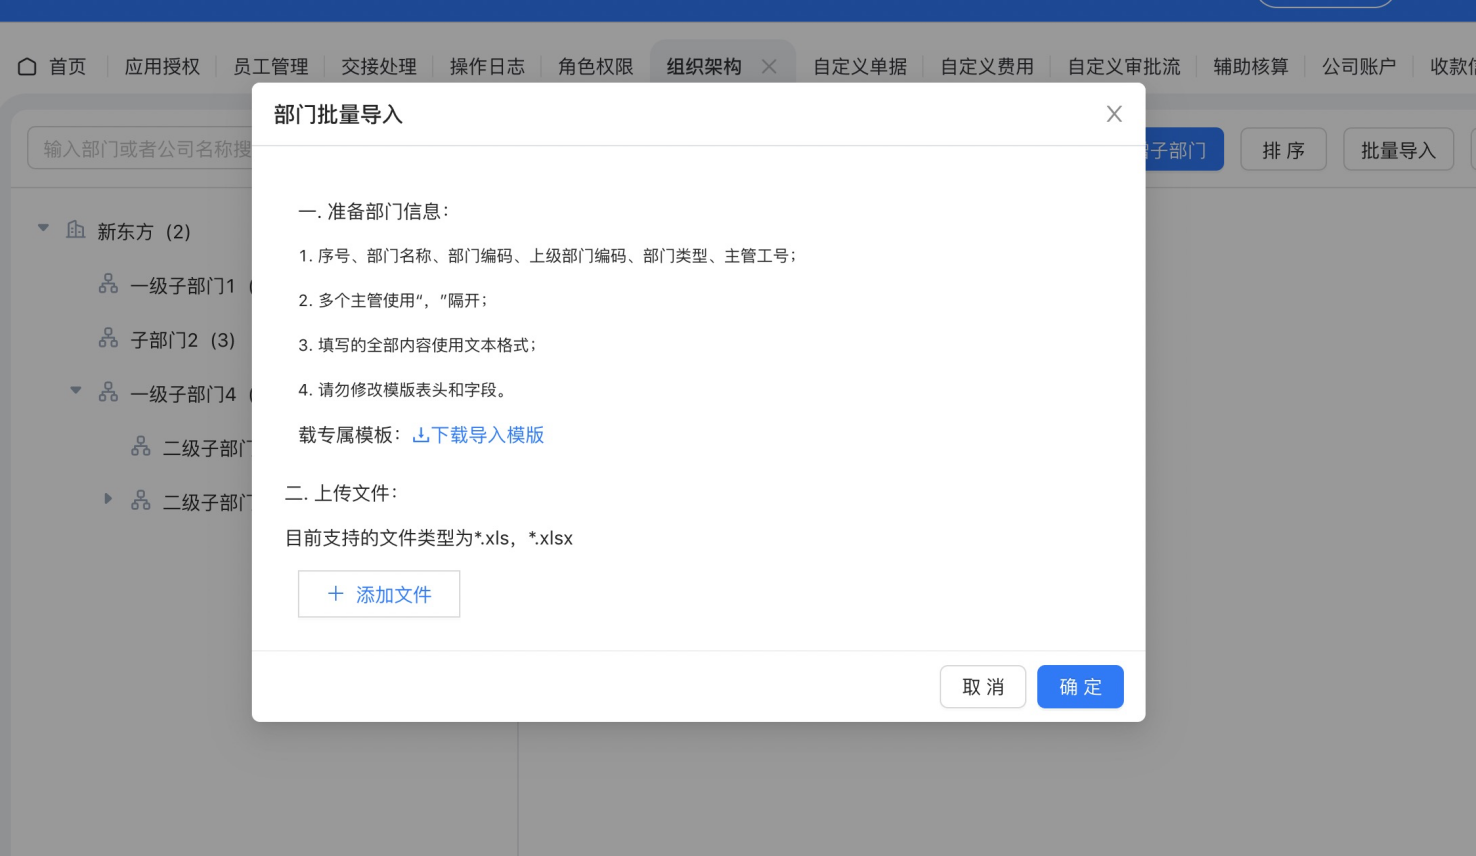1476x856 pixels.
Task: Collapse the 新东方 tree node
Action: click(x=43, y=228)
